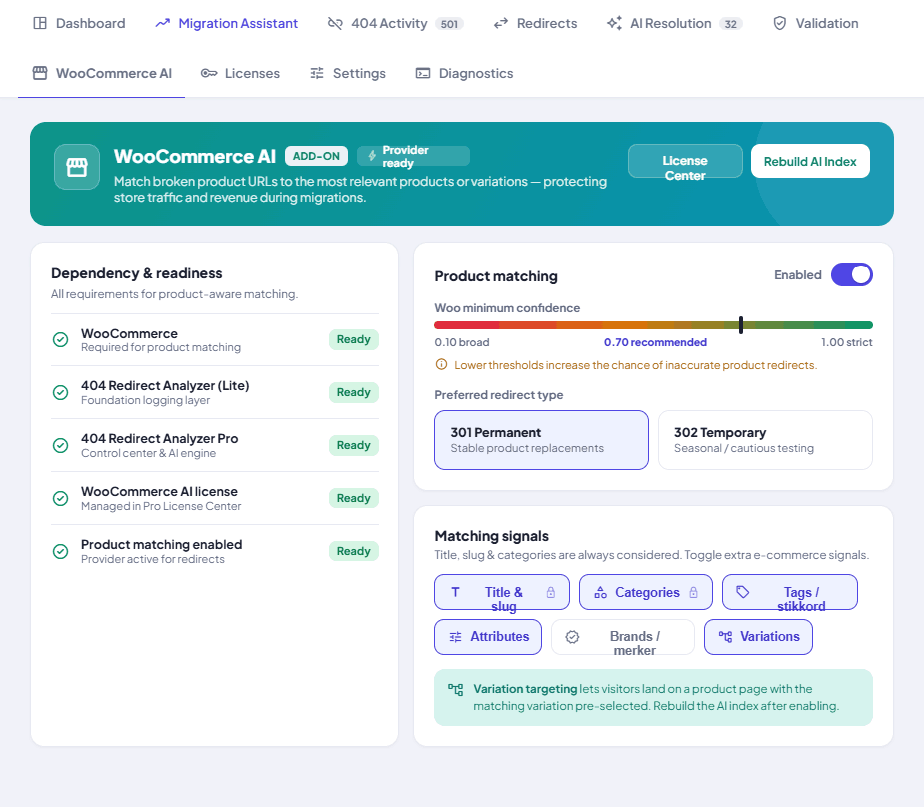Click check icon beside WooCommerce AI license
924x807 pixels.
61,499
